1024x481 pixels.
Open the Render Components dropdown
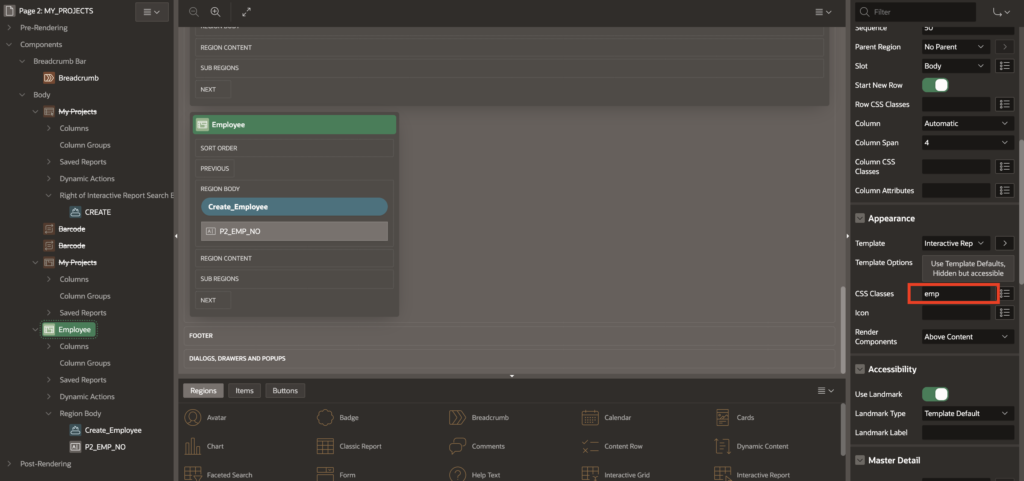click(x=967, y=337)
